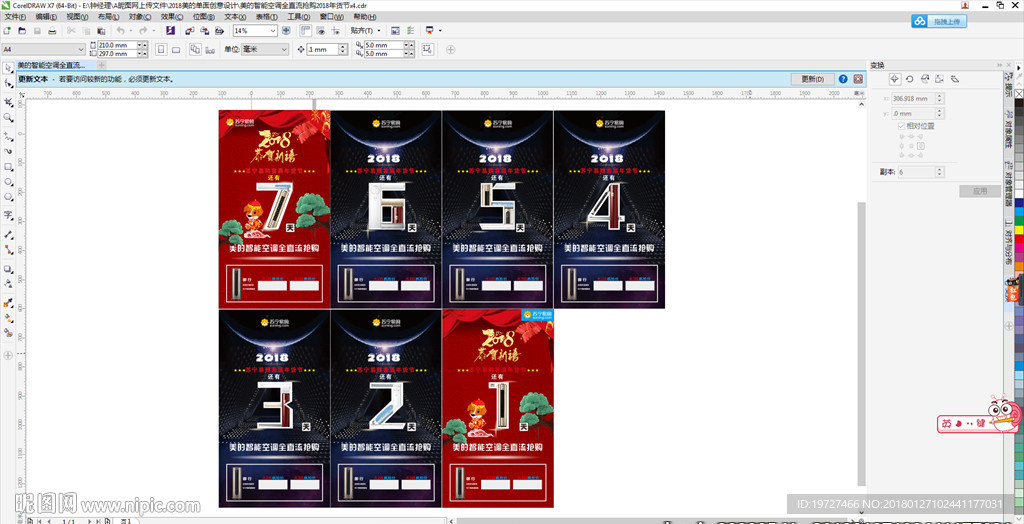
Task: Select the Rectangle tool
Action: point(8,167)
